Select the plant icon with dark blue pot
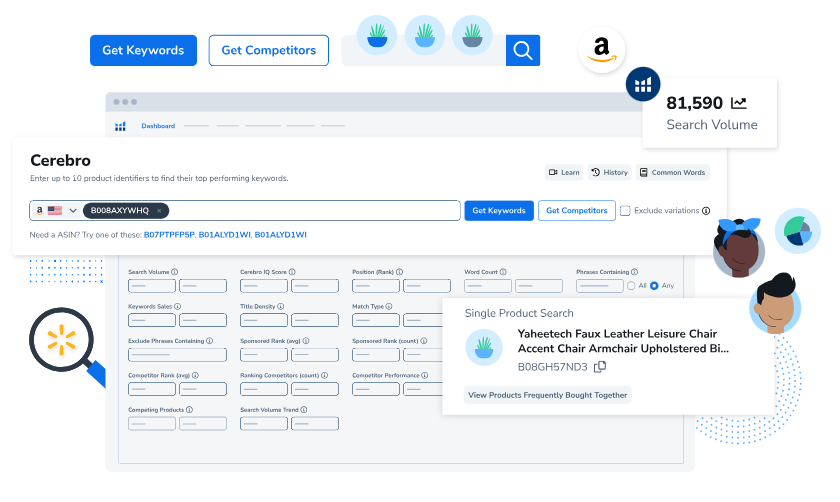The height and width of the screenshot is (502, 840). point(377,35)
